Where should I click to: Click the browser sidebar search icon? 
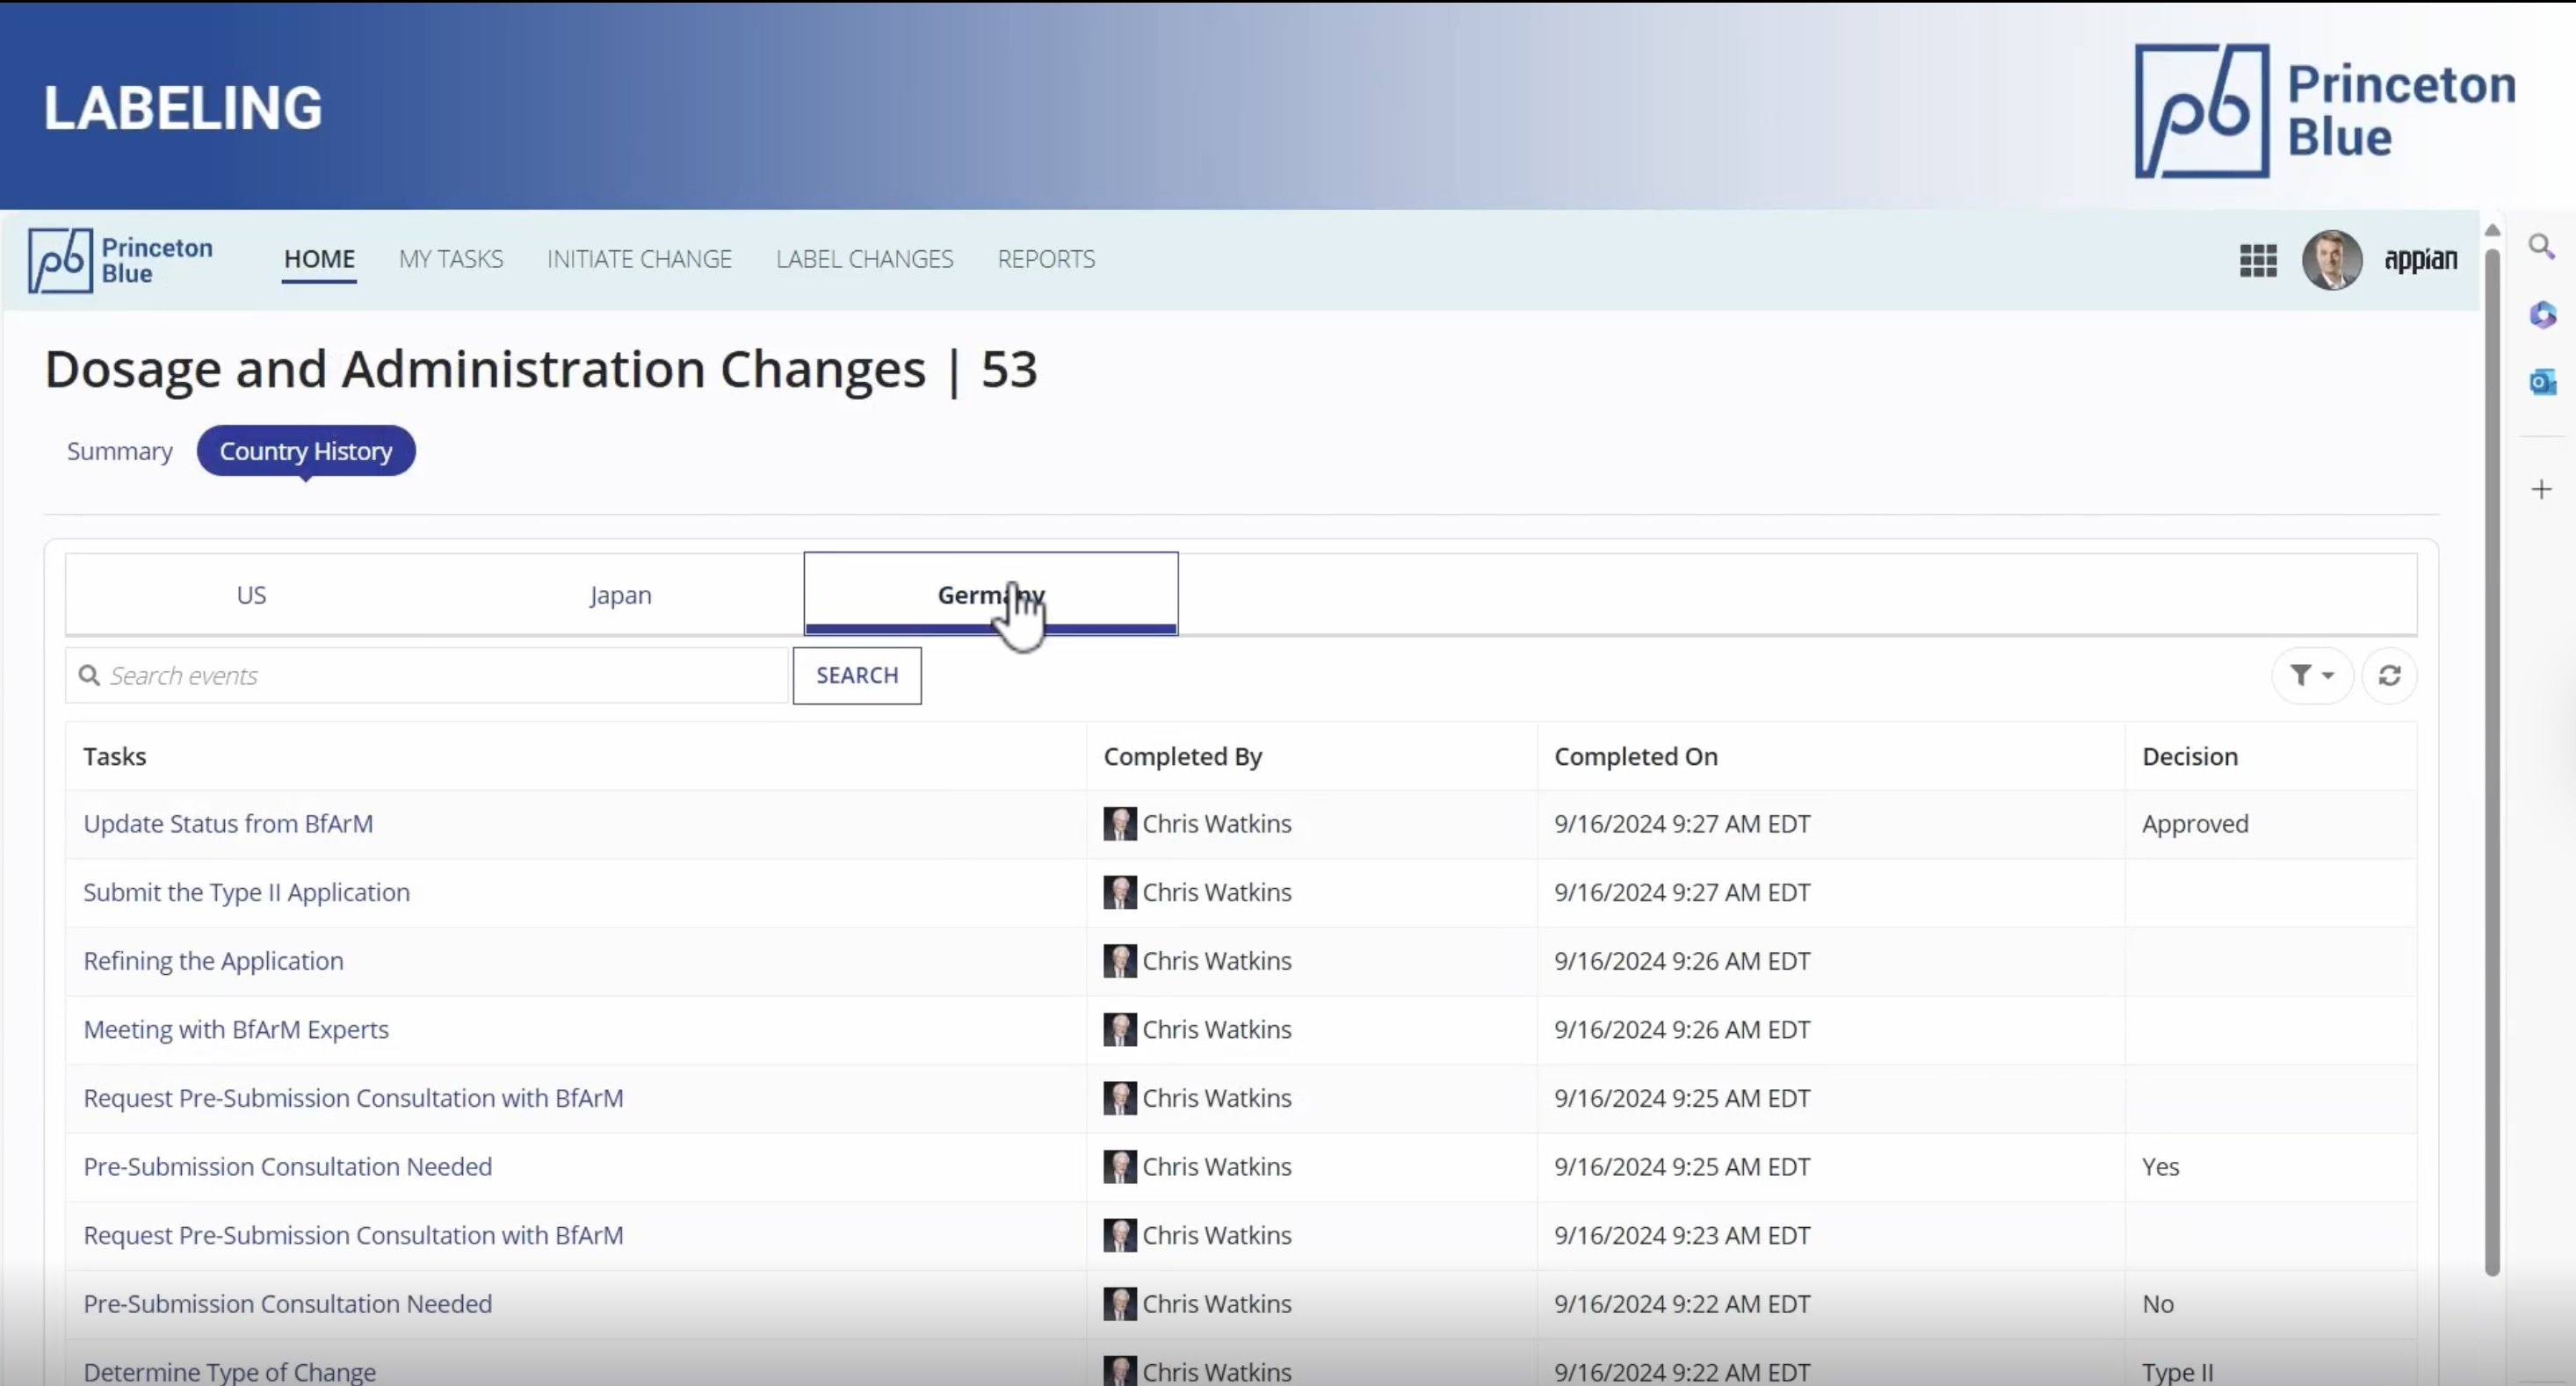(x=2541, y=246)
